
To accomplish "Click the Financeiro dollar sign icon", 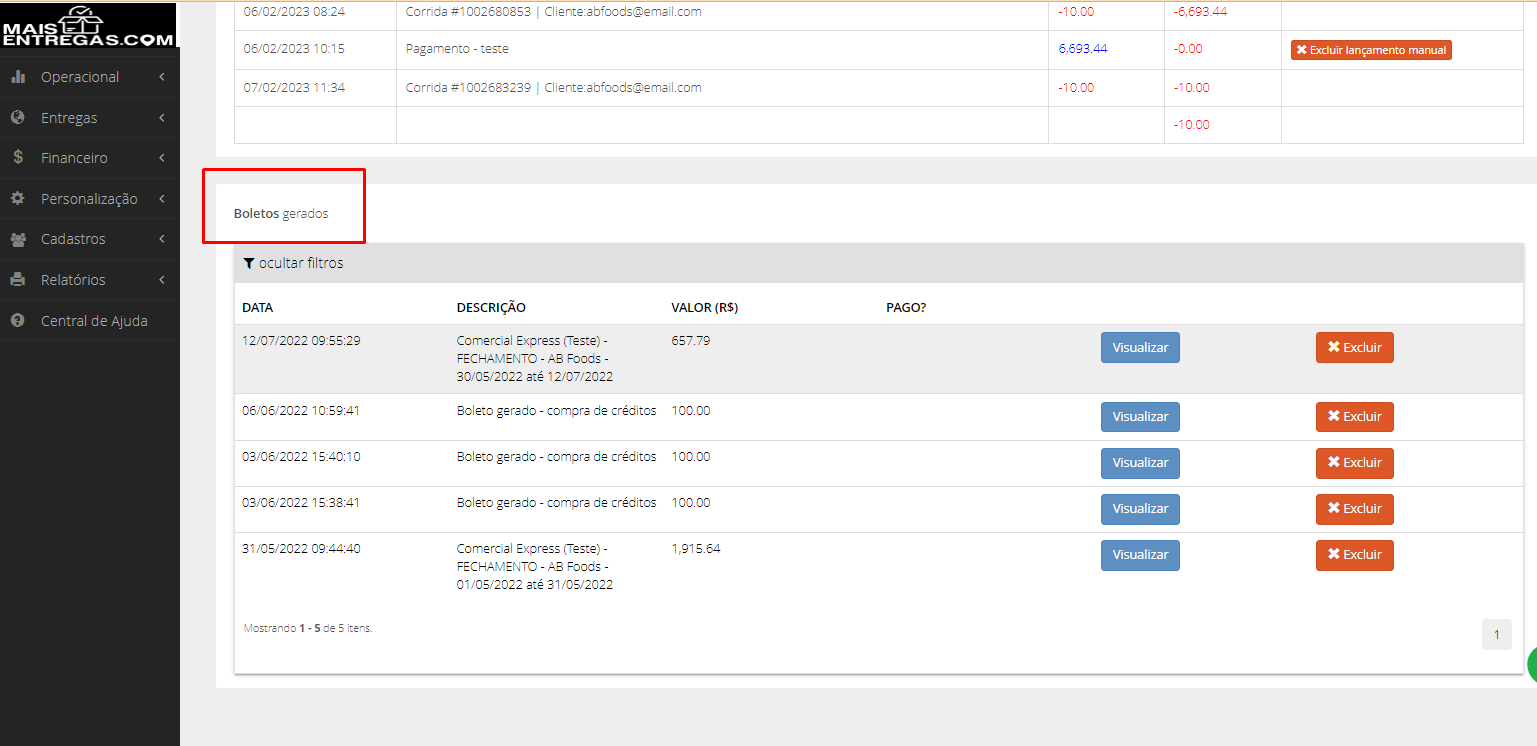I will point(18,157).
